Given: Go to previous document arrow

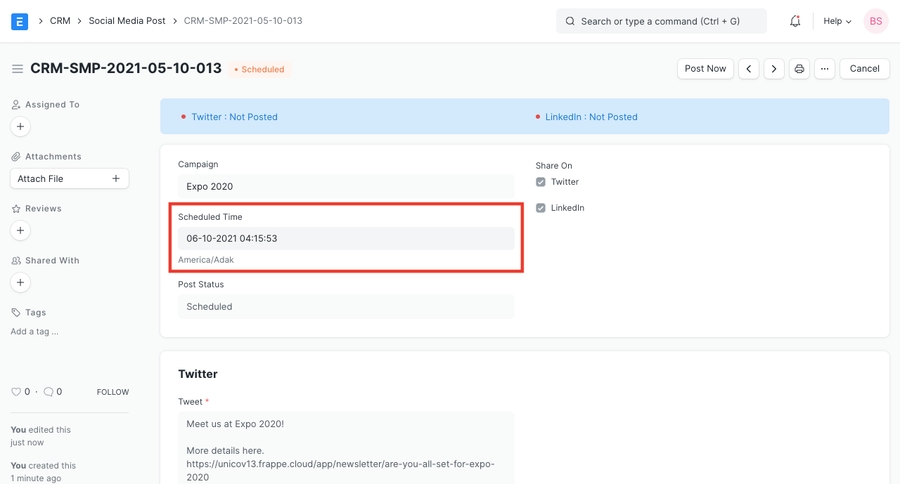Looking at the screenshot, I should 749,69.
